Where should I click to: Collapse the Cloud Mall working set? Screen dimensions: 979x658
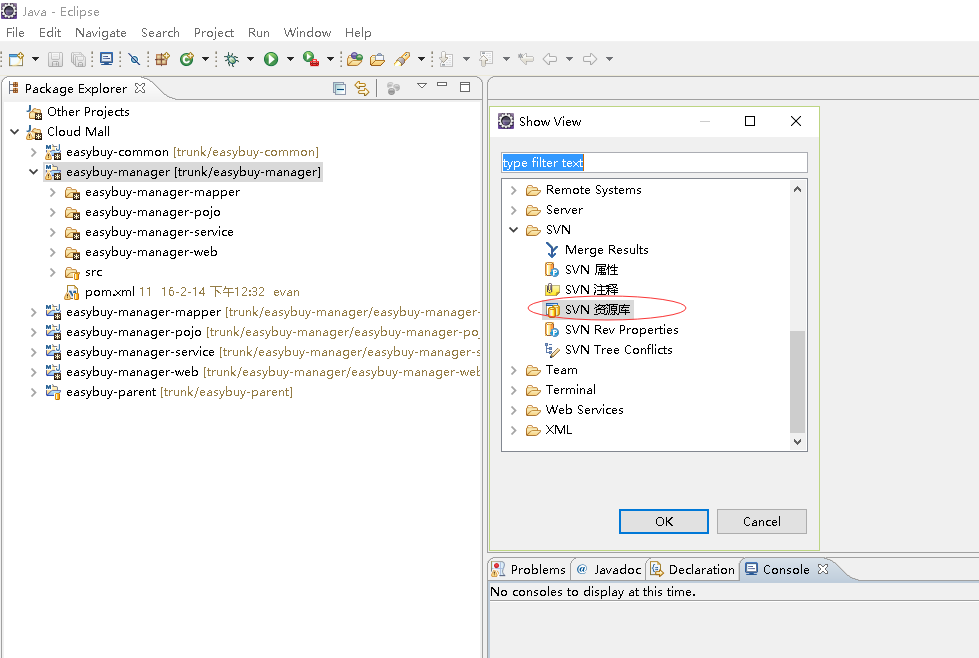pyautogui.click(x=14, y=132)
